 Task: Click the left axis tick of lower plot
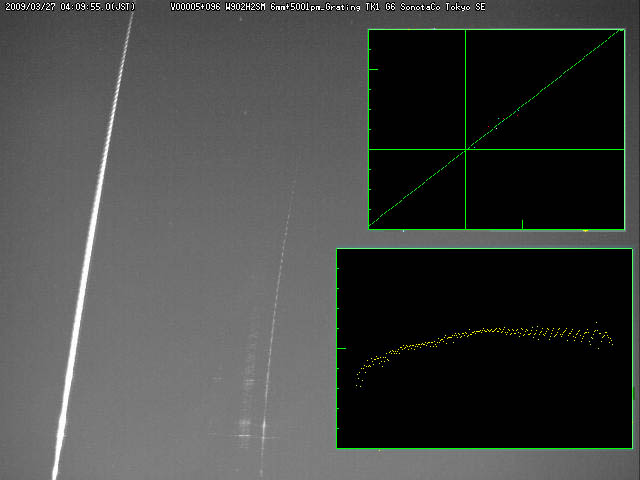(x=340, y=348)
